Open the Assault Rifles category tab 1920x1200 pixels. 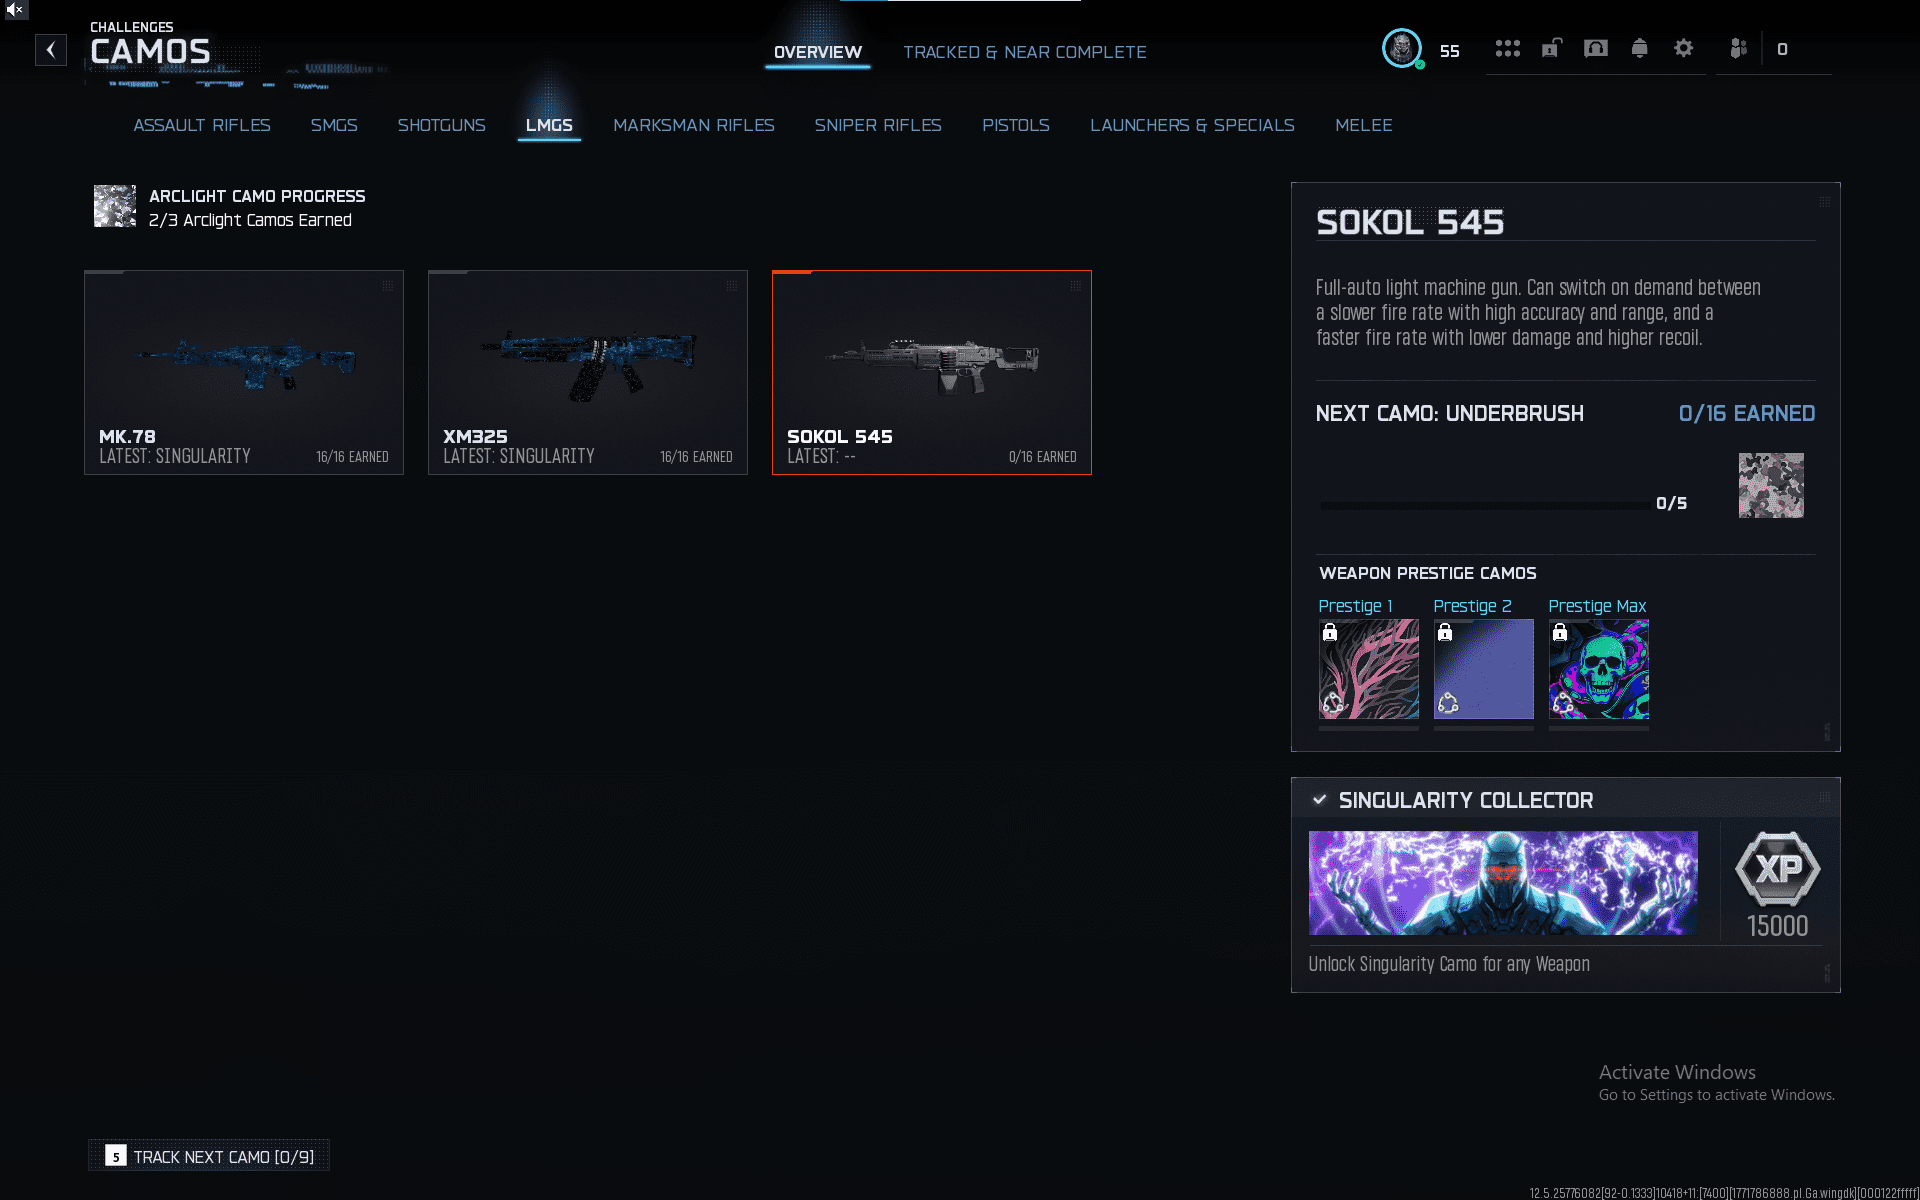(202, 125)
